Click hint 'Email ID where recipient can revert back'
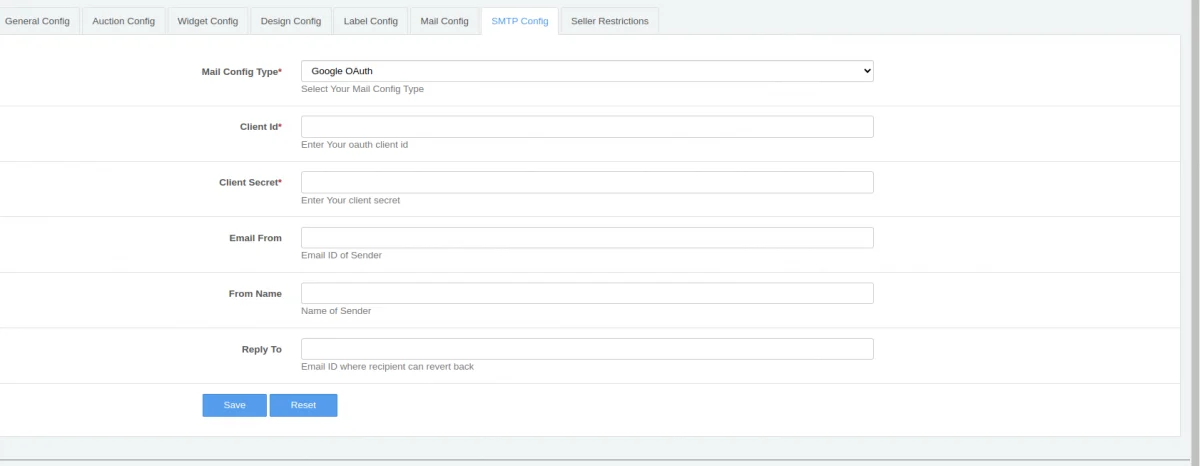1200x466 pixels. [x=387, y=366]
